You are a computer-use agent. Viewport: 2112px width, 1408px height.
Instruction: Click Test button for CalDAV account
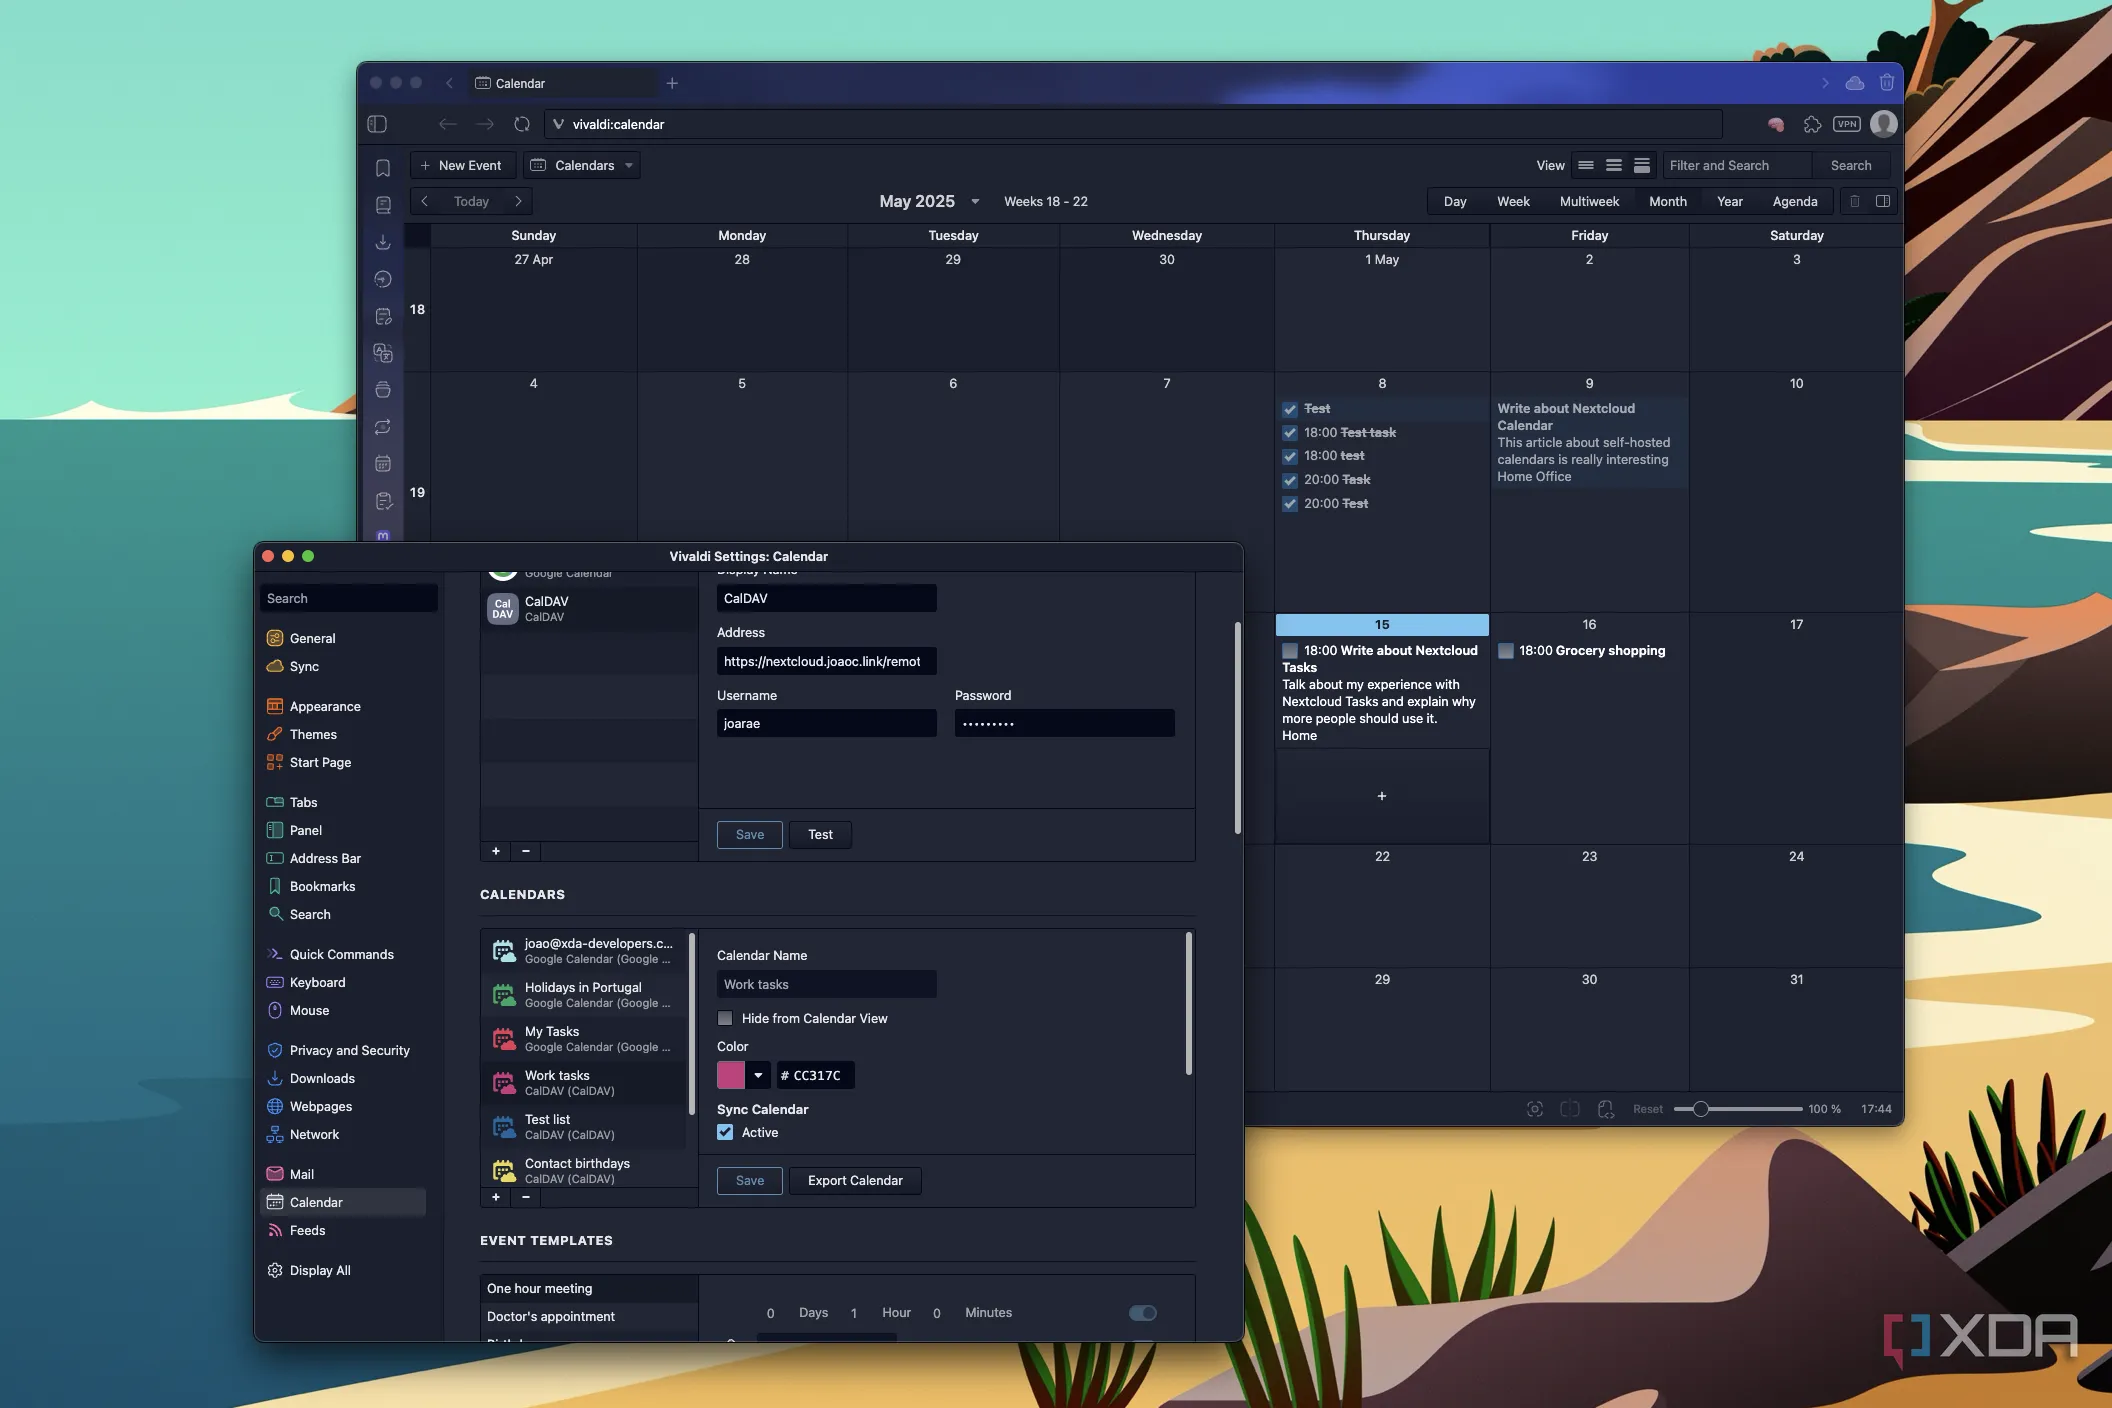pos(820,834)
